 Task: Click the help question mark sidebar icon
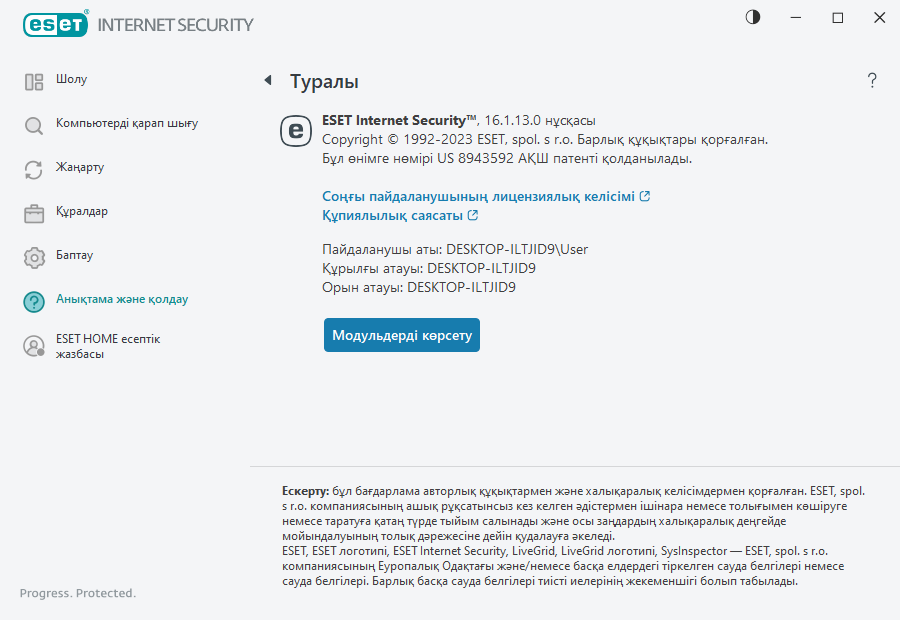(34, 302)
